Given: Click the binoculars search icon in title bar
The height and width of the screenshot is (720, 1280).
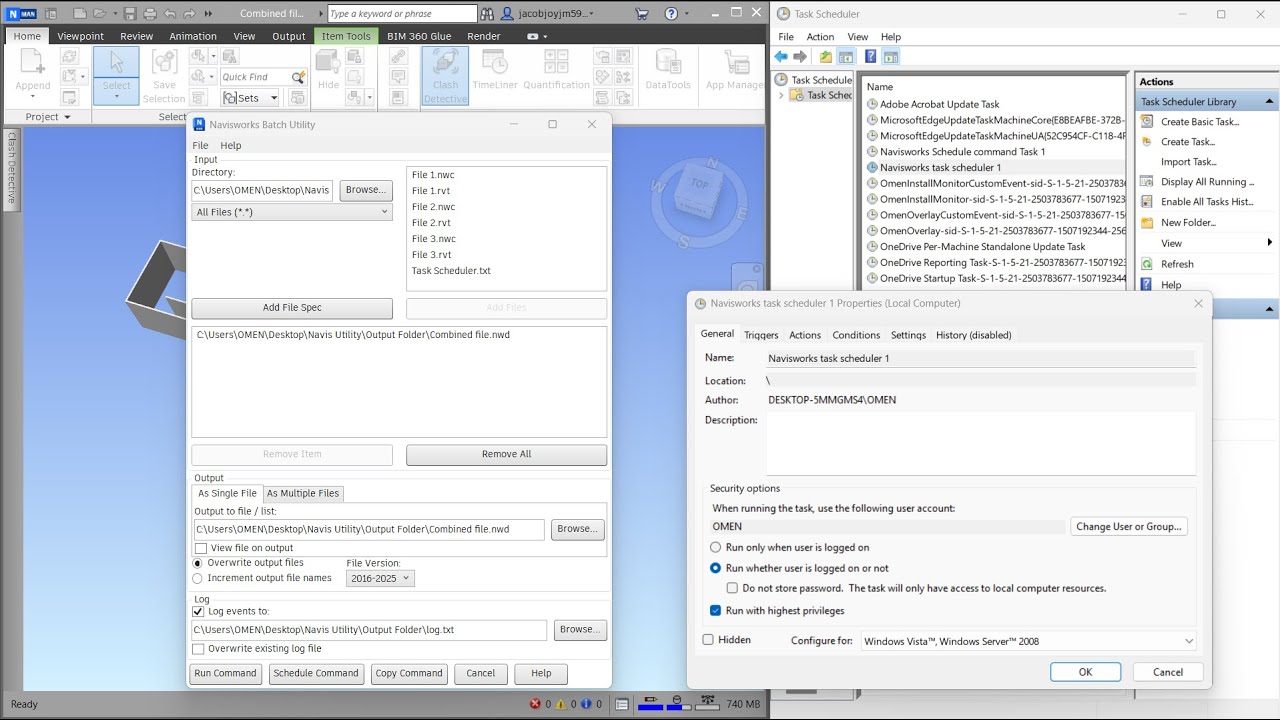Looking at the screenshot, I should (487, 14).
